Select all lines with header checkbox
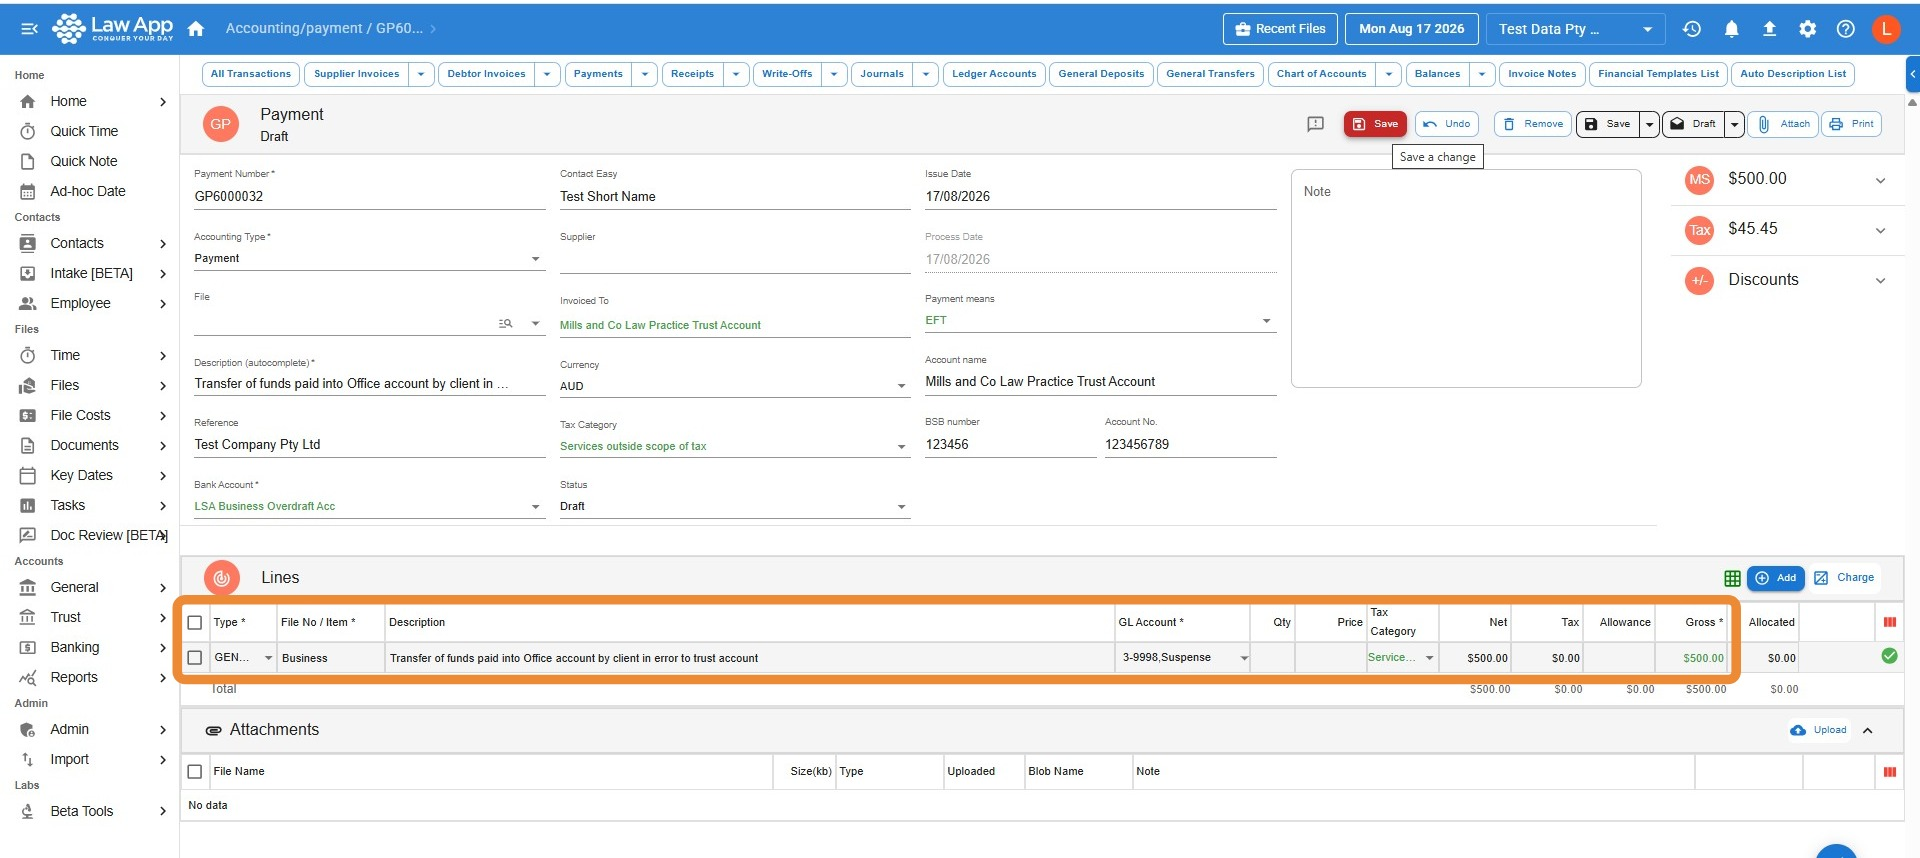Image resolution: width=1920 pixels, height=858 pixels. tap(195, 623)
